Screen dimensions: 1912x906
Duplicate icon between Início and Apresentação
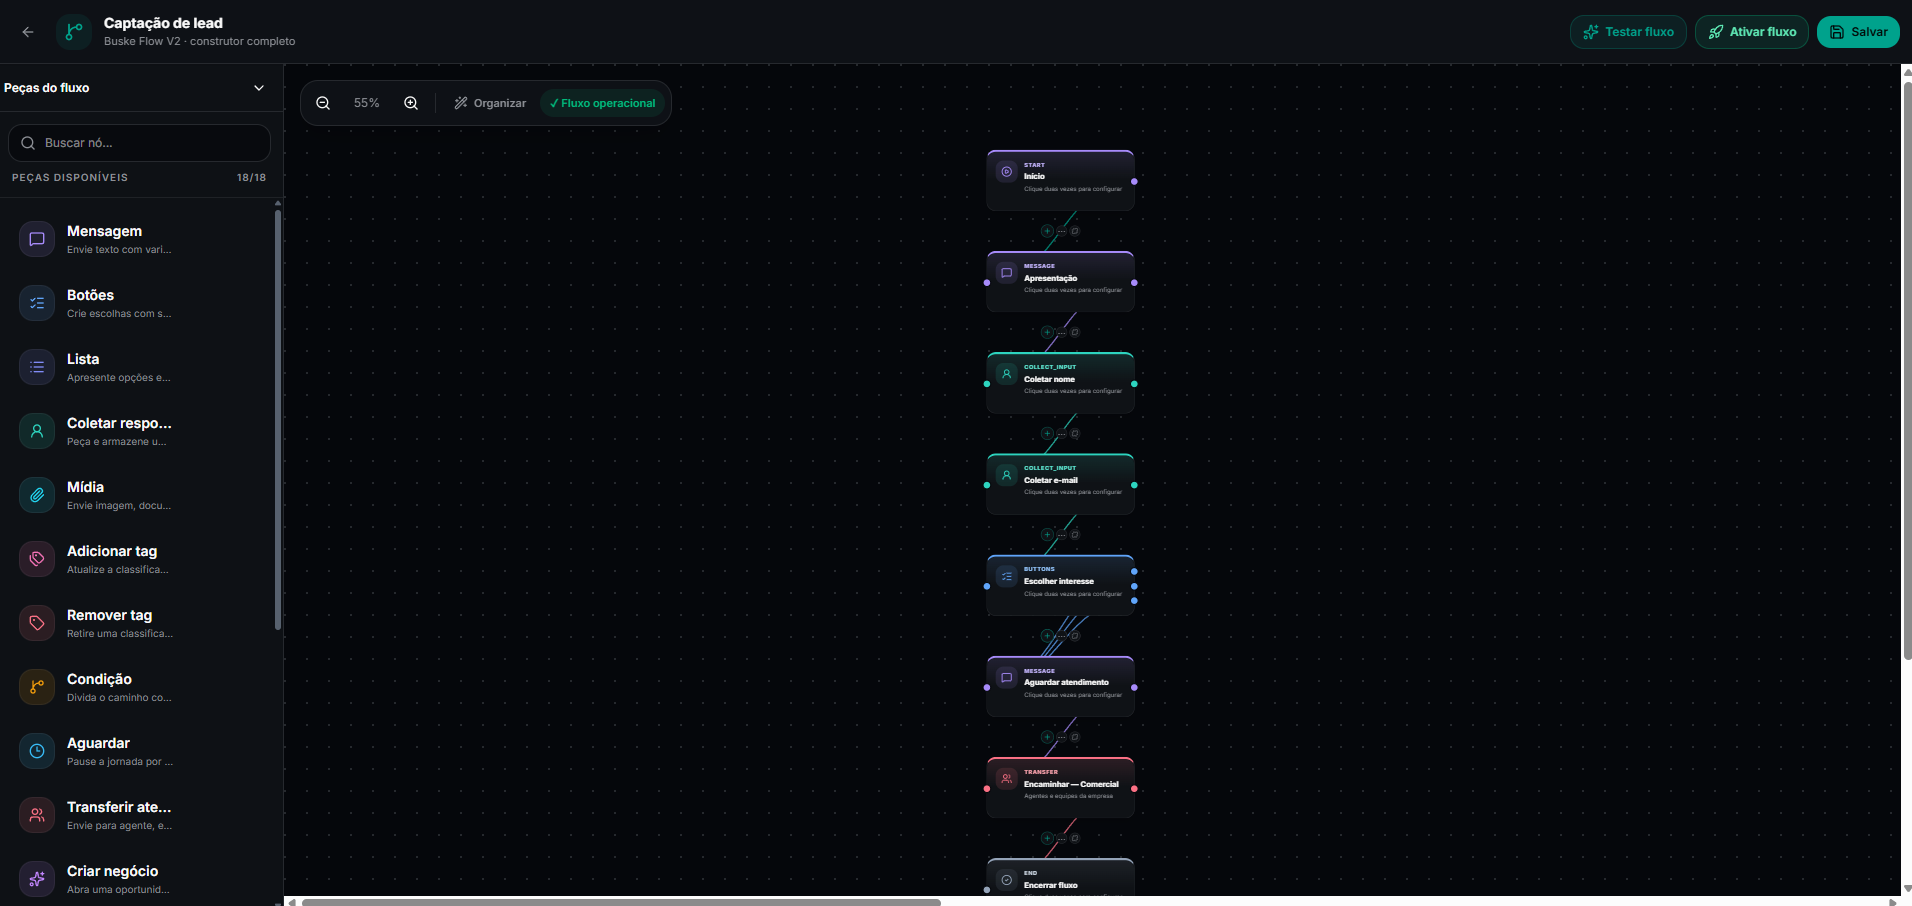[x=1075, y=231]
